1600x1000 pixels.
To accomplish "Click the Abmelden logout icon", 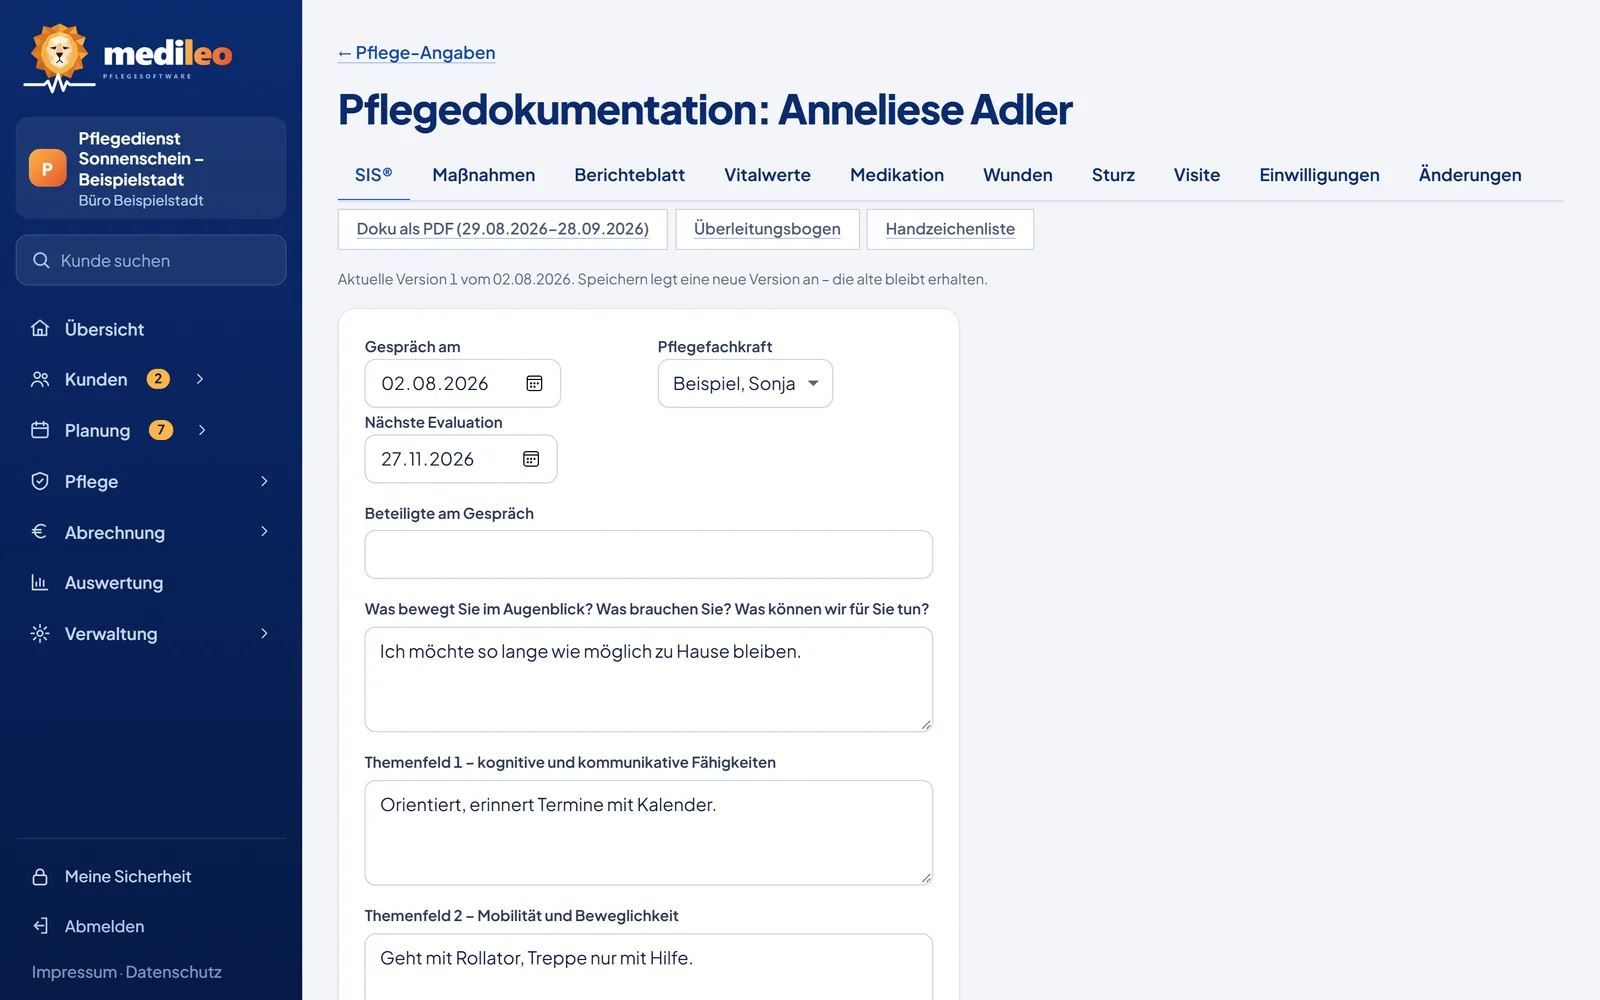I will (40, 926).
